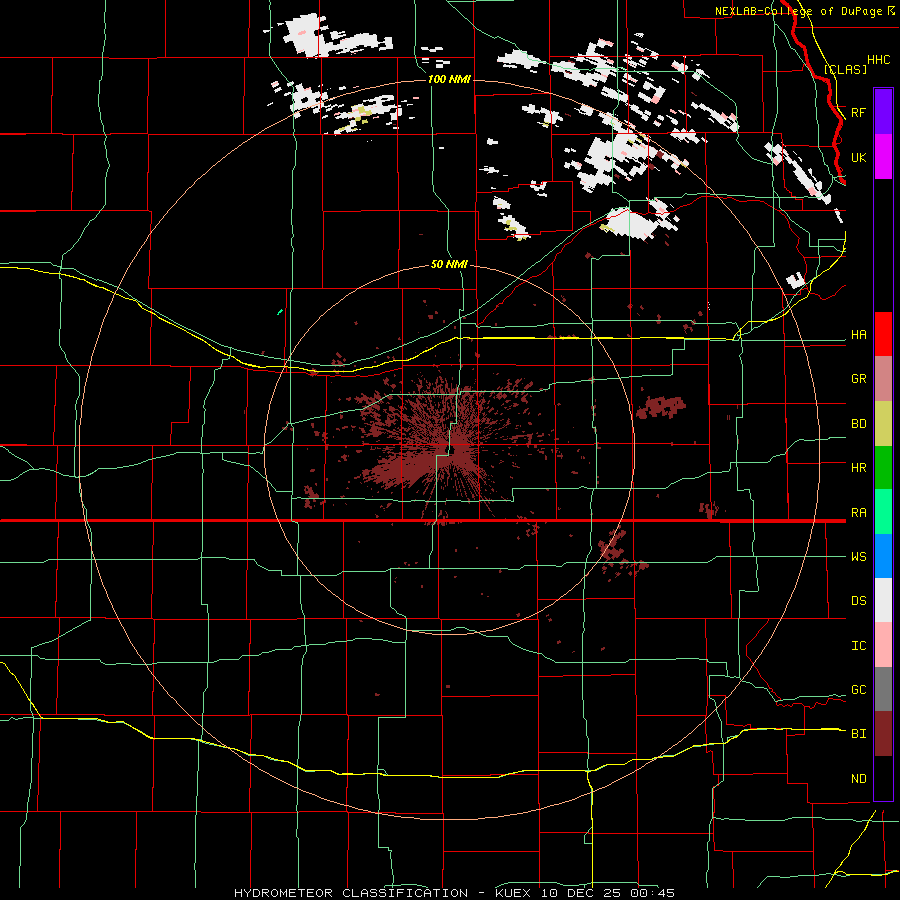Click the gray GC legend swatch
Screen dimensions: 900x900
[x=883, y=689]
